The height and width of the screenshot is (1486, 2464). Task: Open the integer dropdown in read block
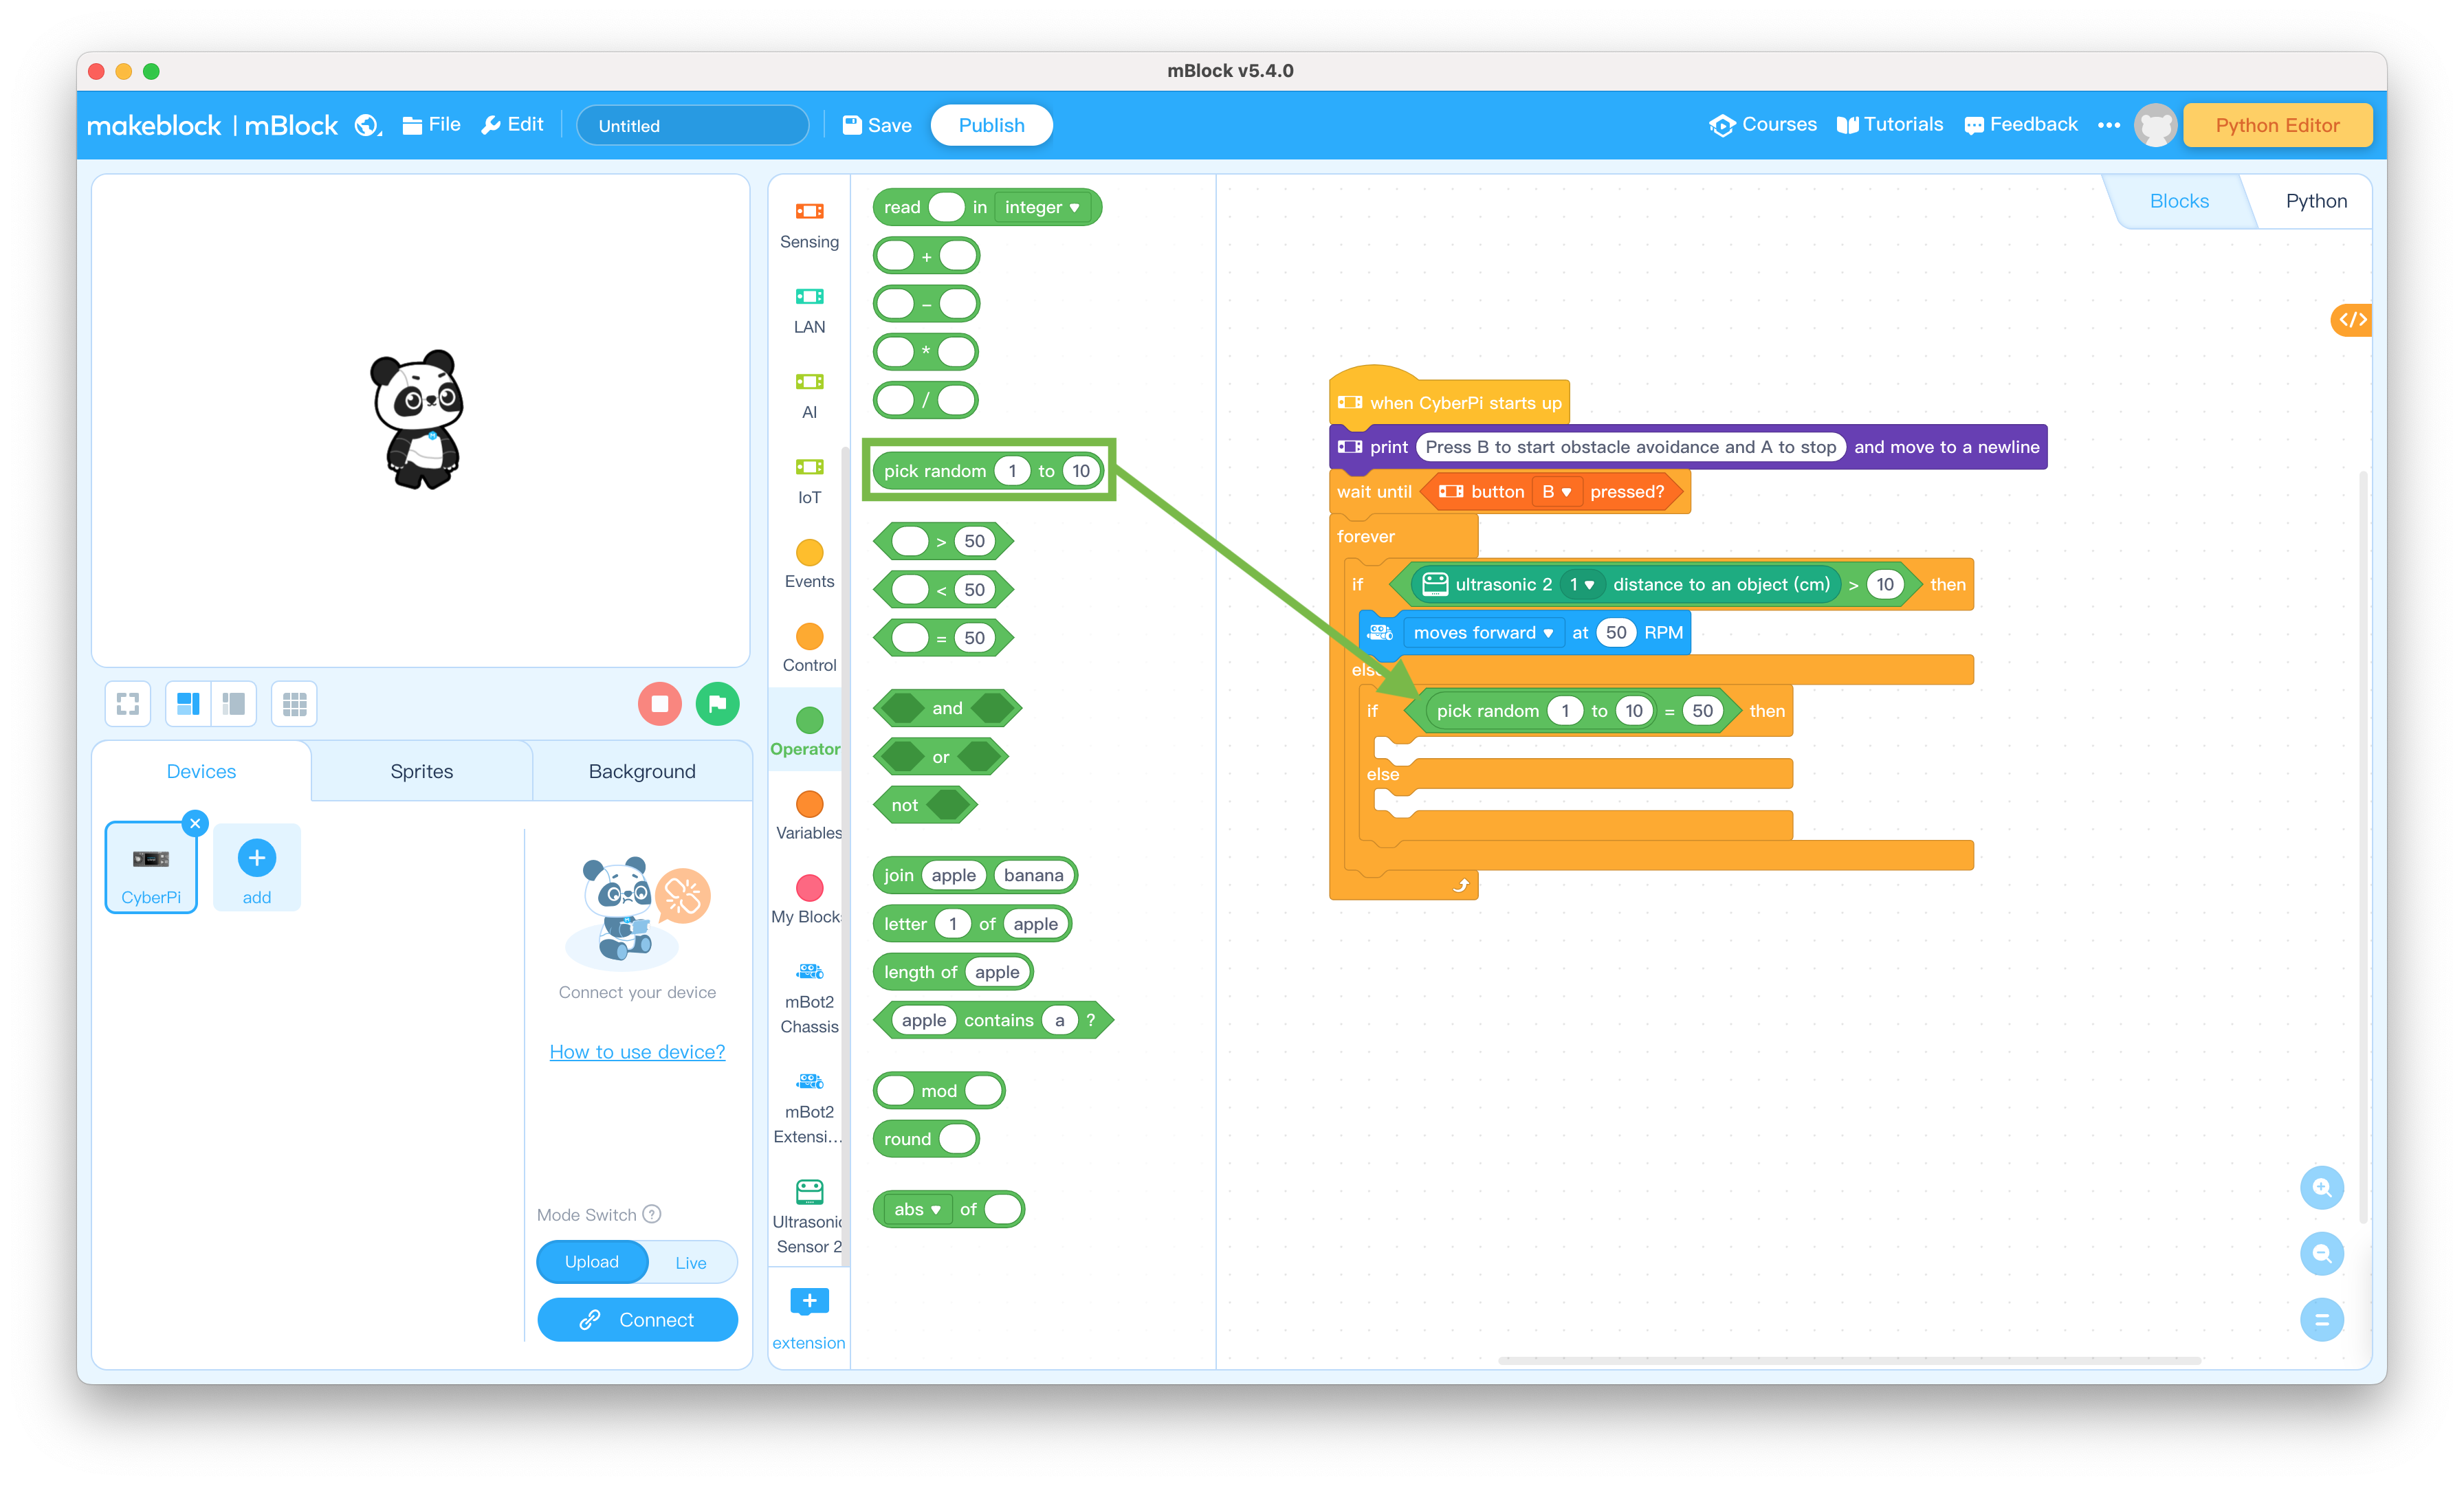(1041, 207)
